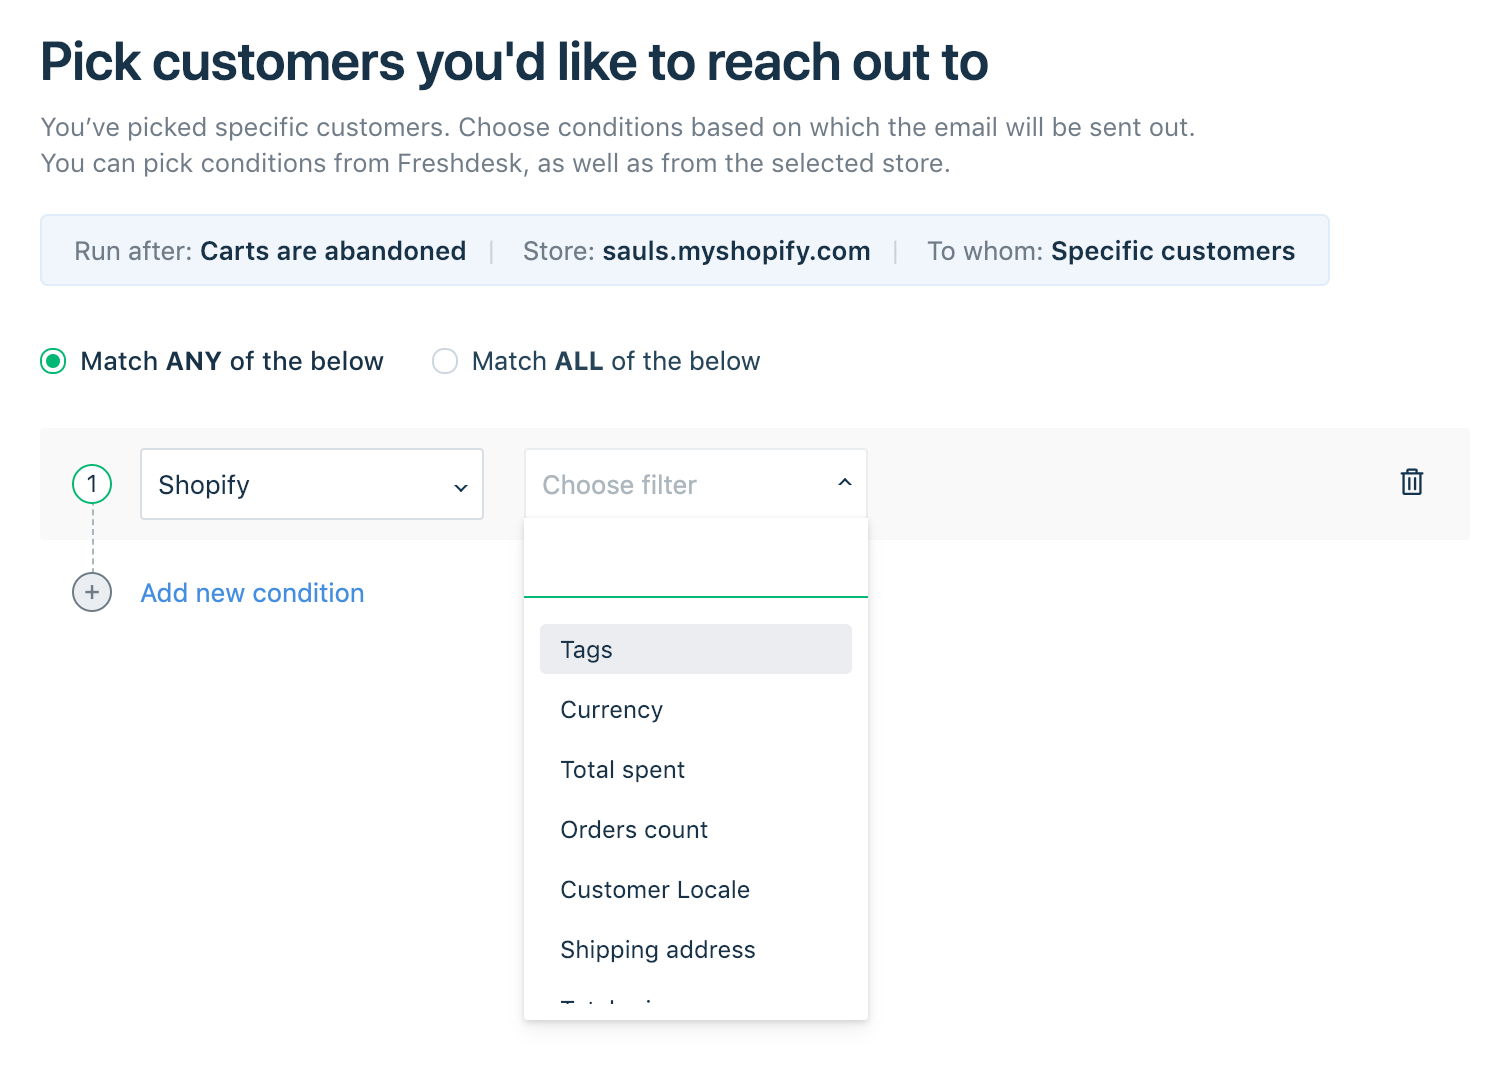Delete condition 1 with the trash icon

(1411, 482)
